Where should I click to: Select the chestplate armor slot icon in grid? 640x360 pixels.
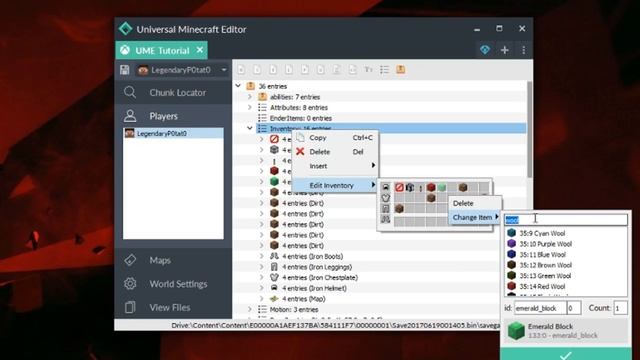click(386, 198)
